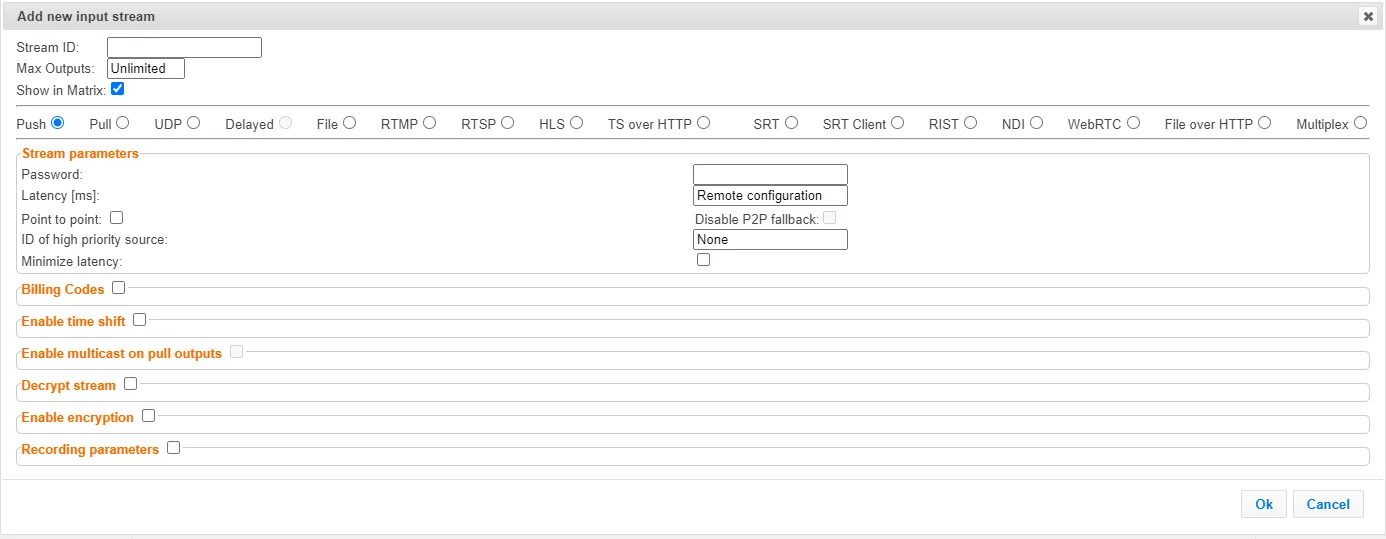
Task: Select the Multiplex radio button
Action: 1360,123
